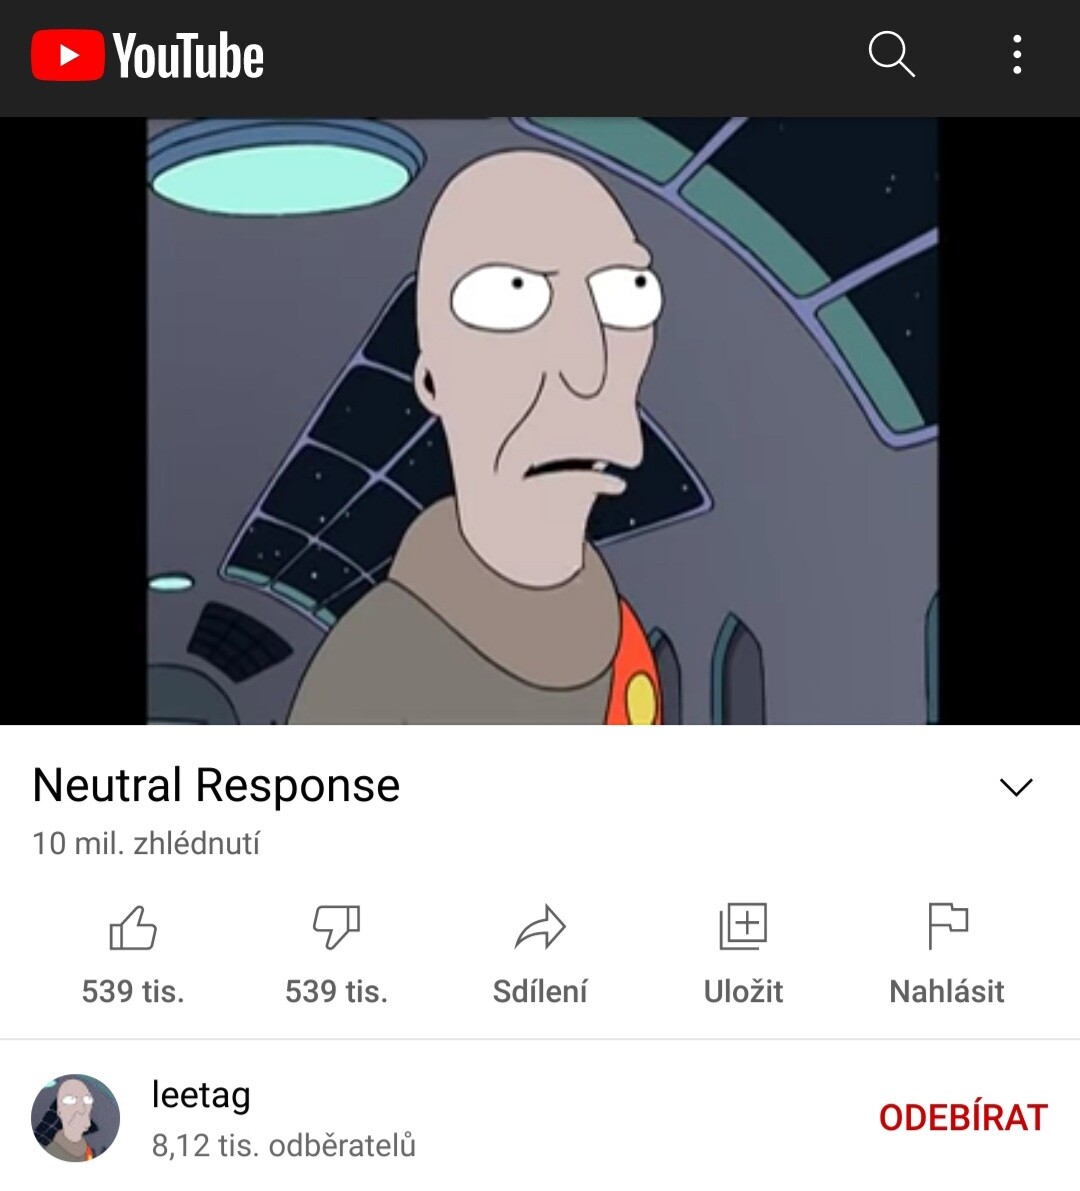The width and height of the screenshot is (1080, 1191).
Task: Subscribe using the ODEBÍRAT button
Action: tap(964, 1117)
